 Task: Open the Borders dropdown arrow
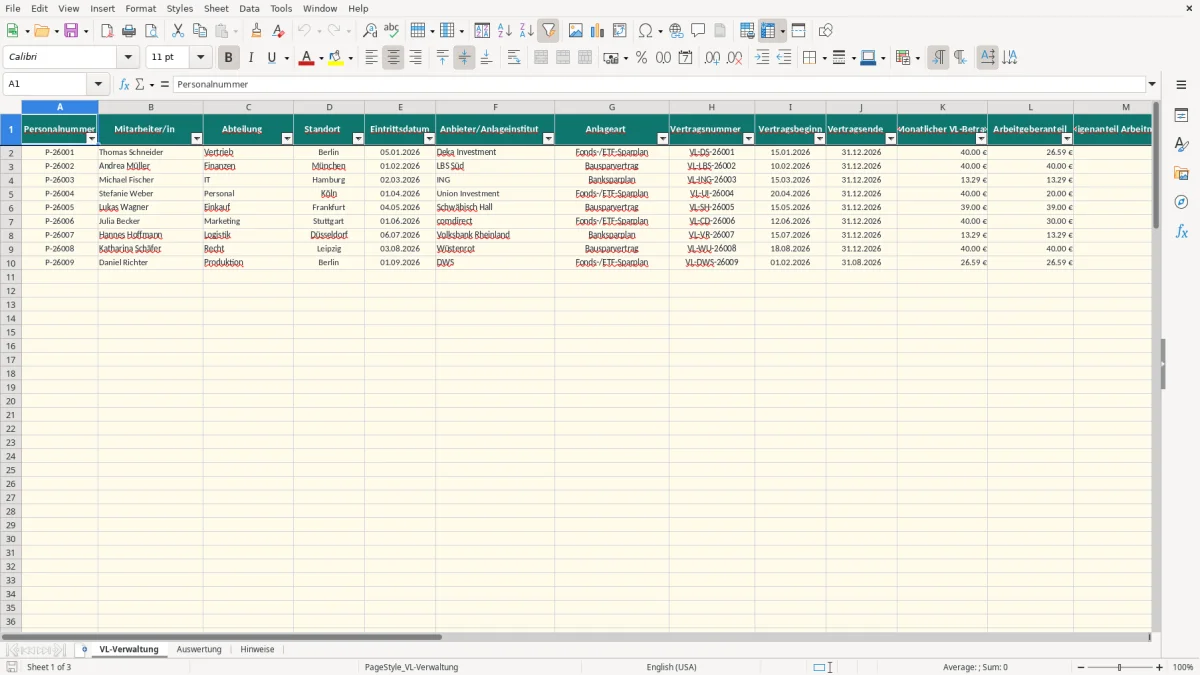[825, 58]
